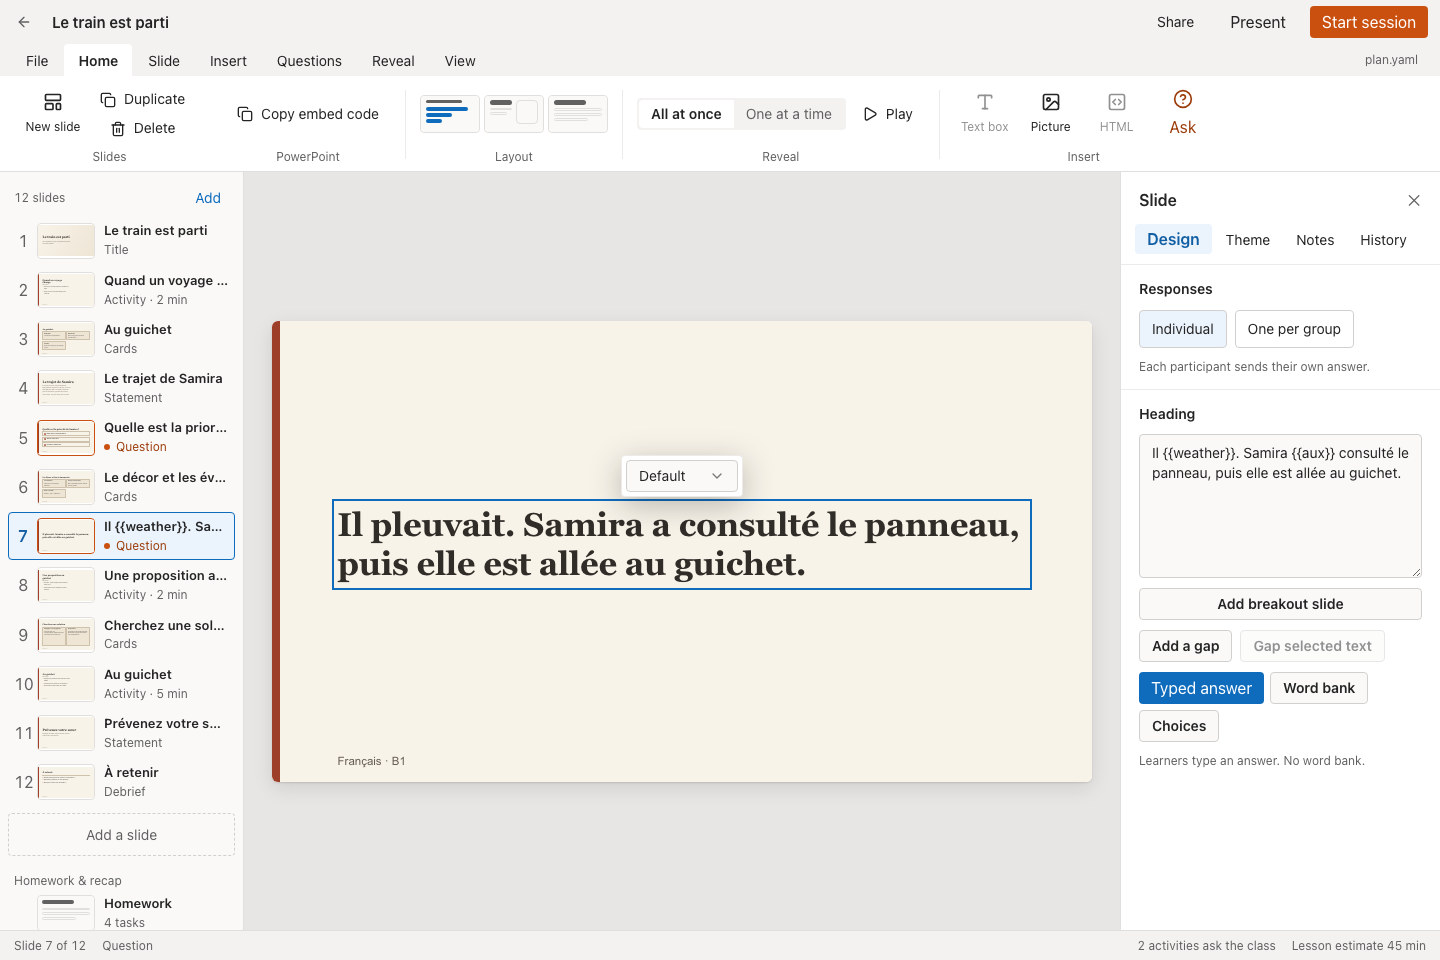Select the slide heading text box on canvas
This screenshot has height=960, width=1440.
pyautogui.click(x=682, y=544)
